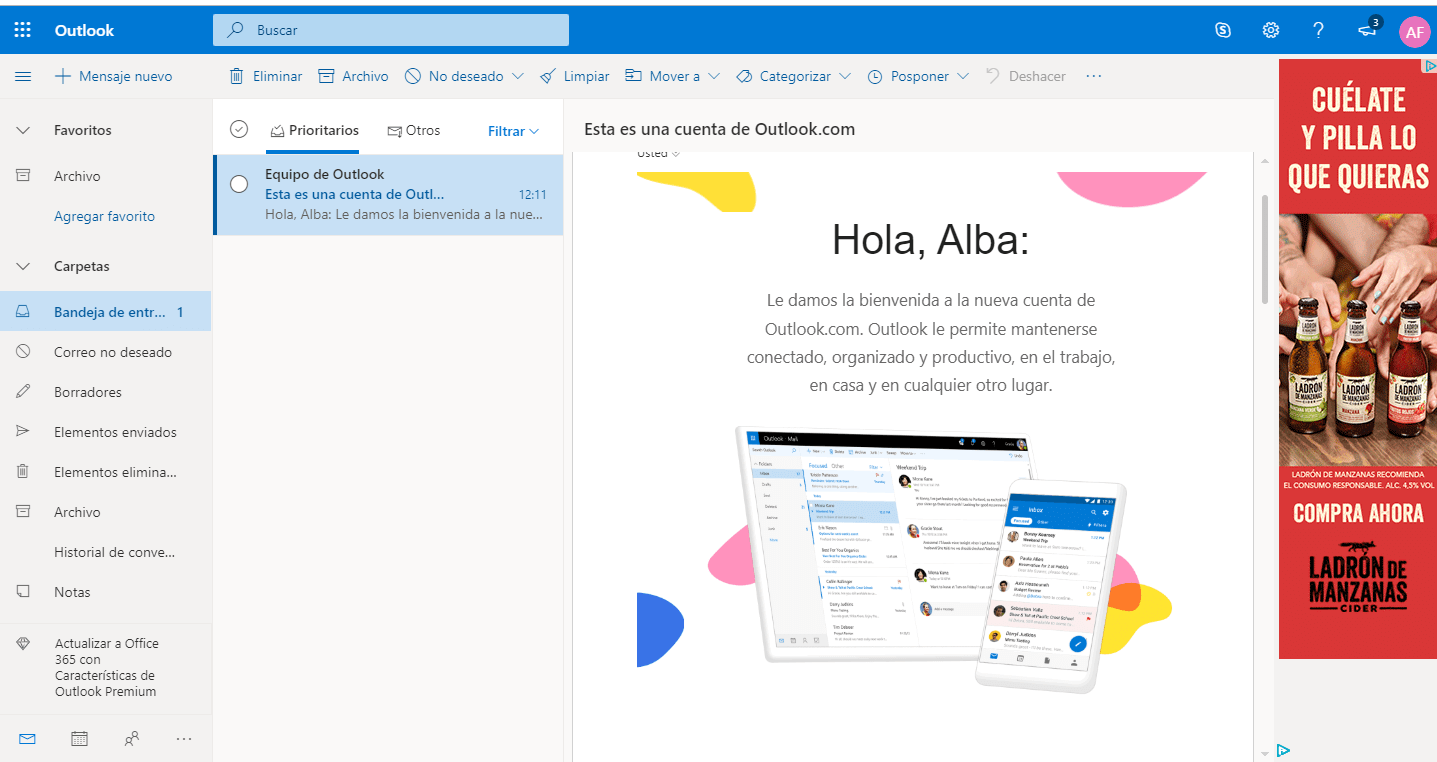
Task: Open the Esta es una cuenta message
Action: (388, 195)
